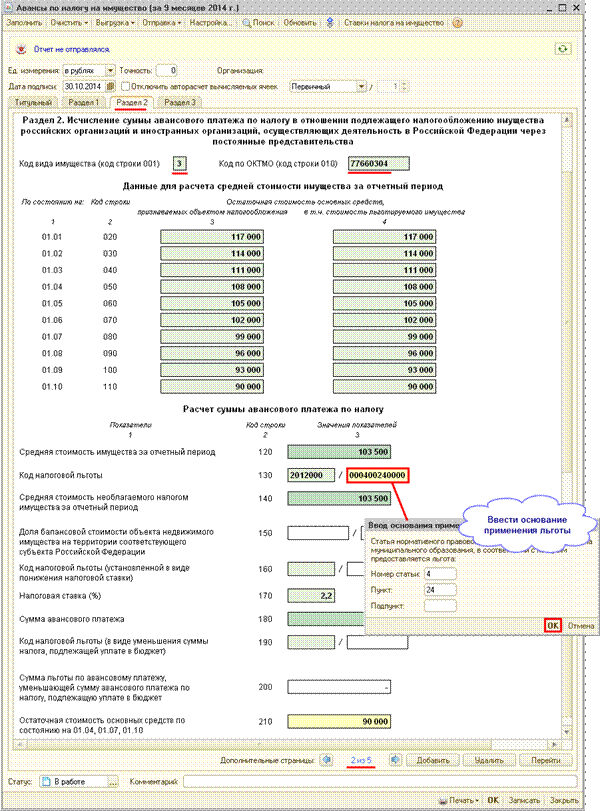Open the Печать dropdown at the bottom
Screen dimensions: 600x811
[458, 800]
